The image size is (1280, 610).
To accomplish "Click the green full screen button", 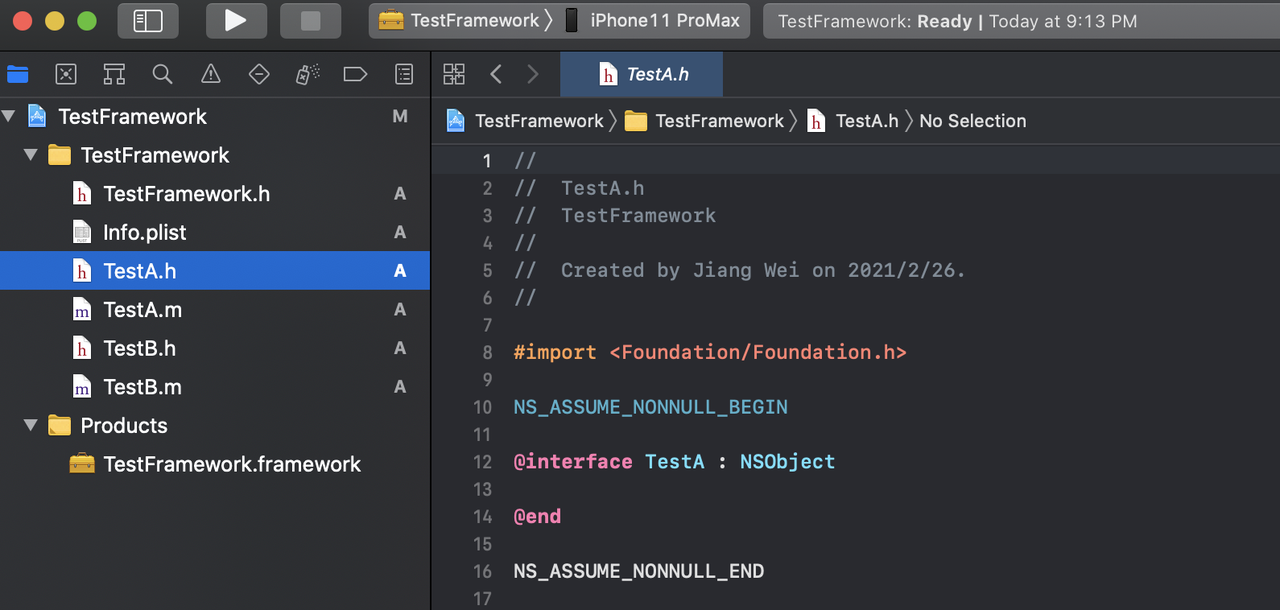I will [x=87, y=21].
